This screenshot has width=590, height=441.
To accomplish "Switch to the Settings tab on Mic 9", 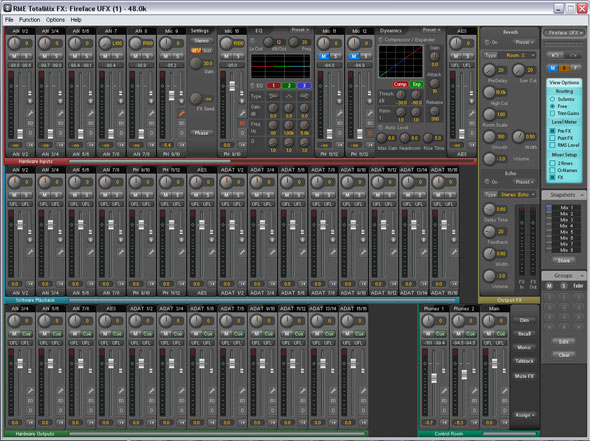I will click(x=199, y=31).
